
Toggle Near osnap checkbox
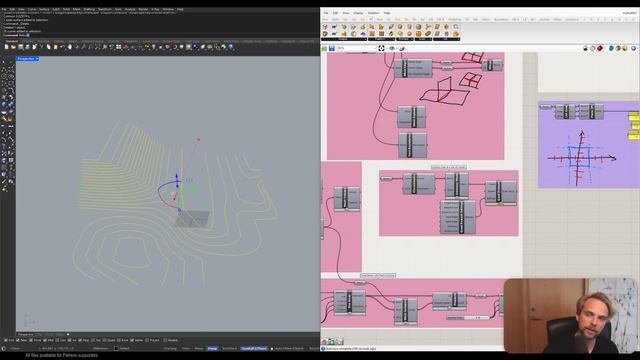coord(18,340)
